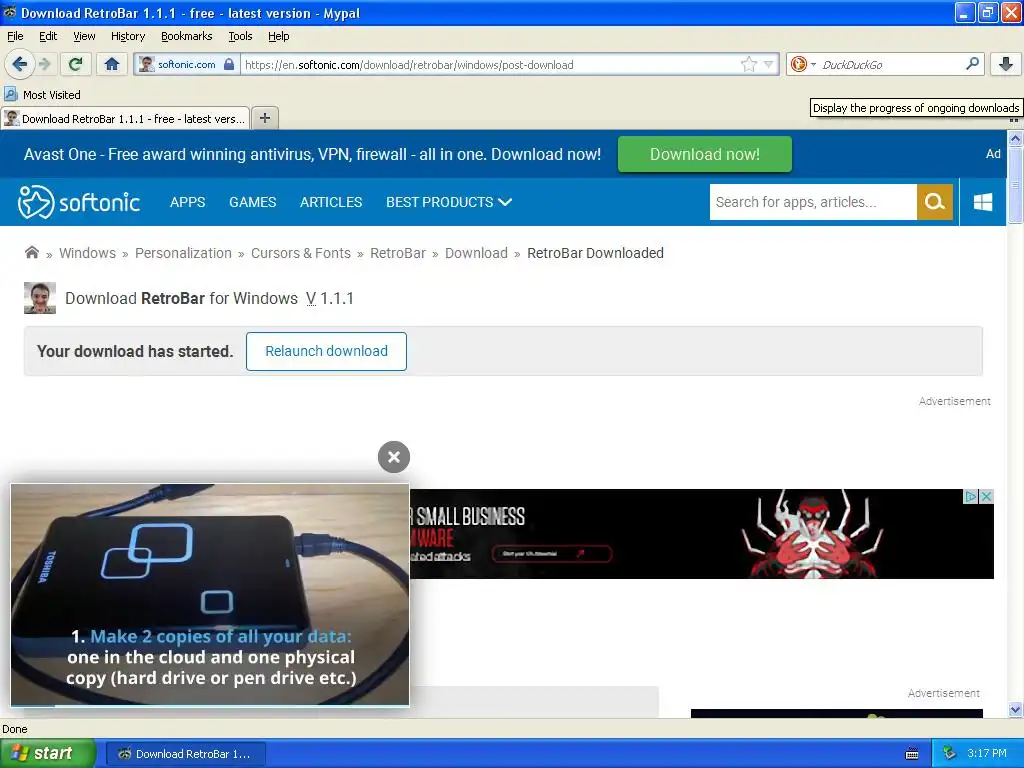Open the DuckDuckGo search engine selector
The image size is (1024, 768).
803,64
